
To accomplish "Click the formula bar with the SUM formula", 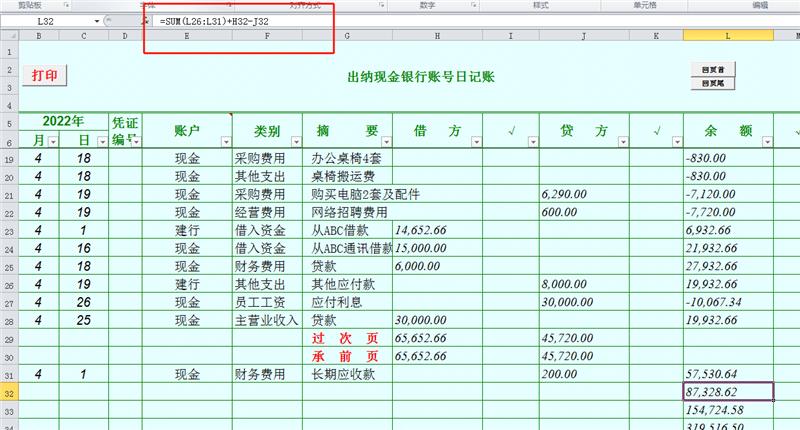I will 240,21.
